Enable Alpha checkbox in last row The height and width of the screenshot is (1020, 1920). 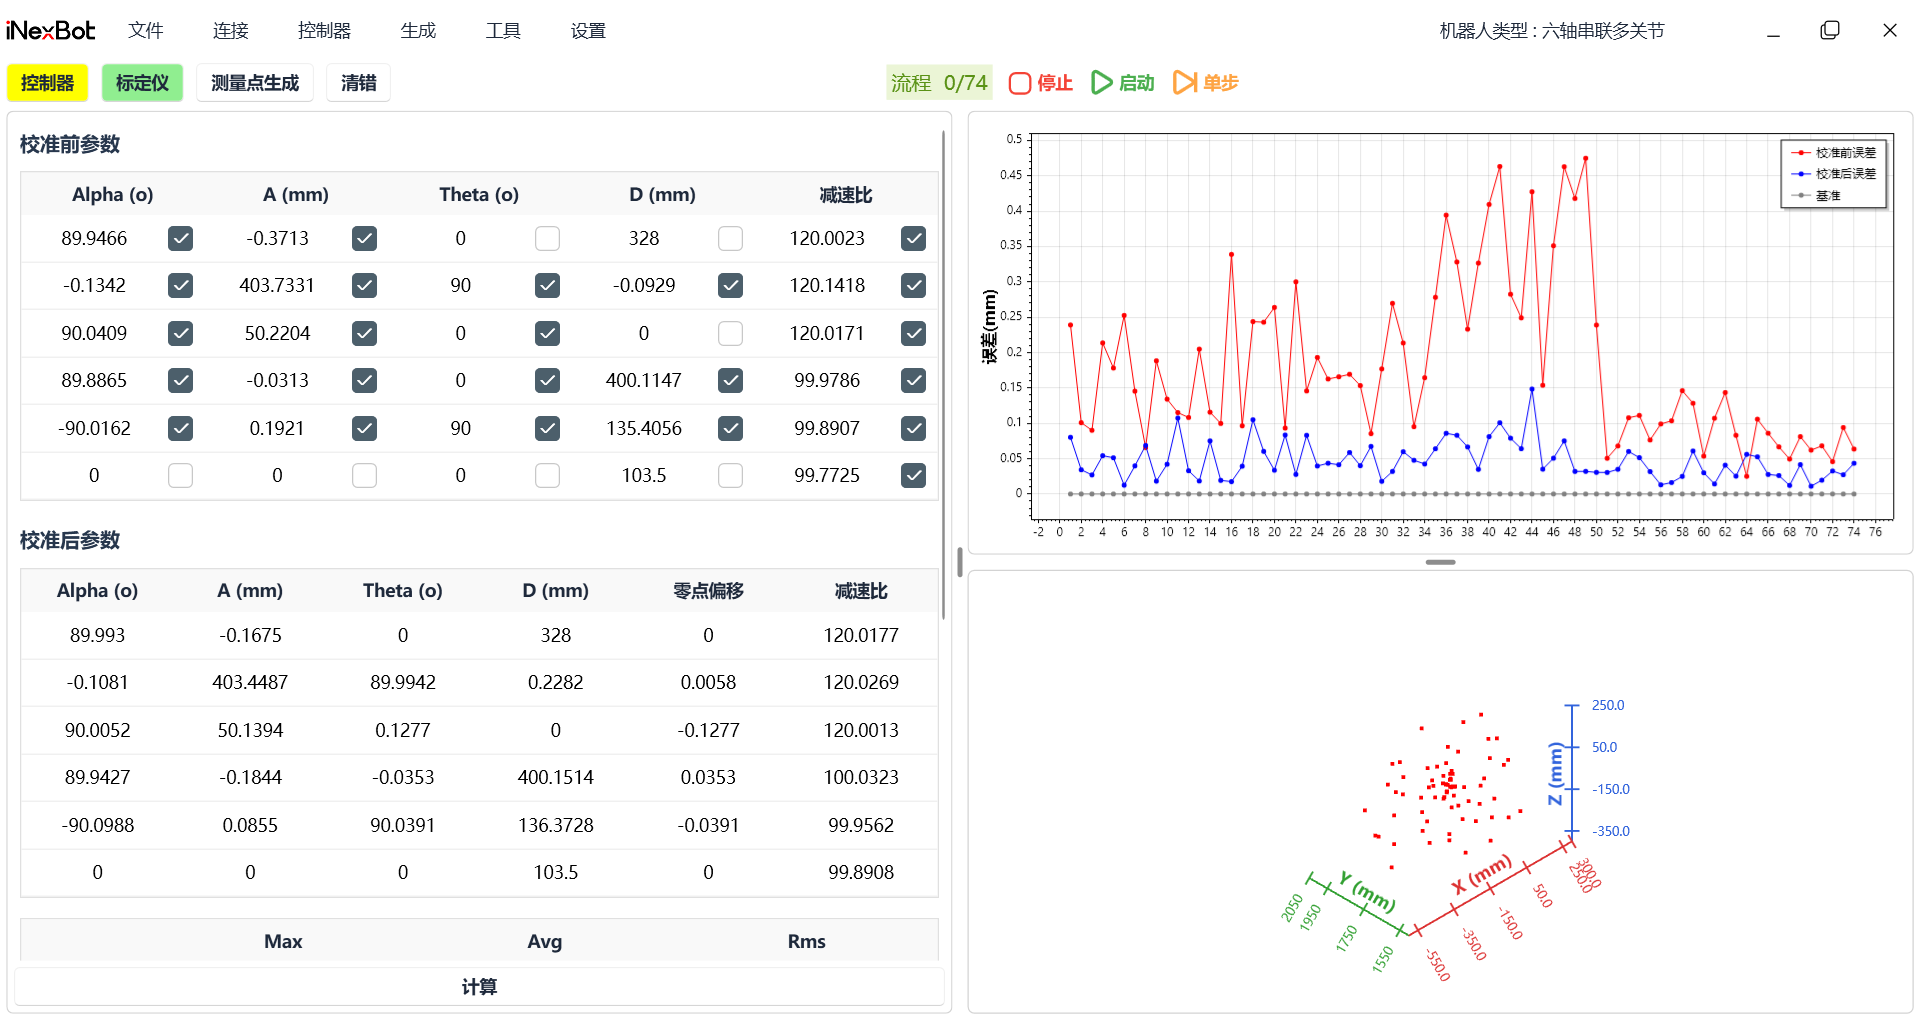(x=180, y=475)
